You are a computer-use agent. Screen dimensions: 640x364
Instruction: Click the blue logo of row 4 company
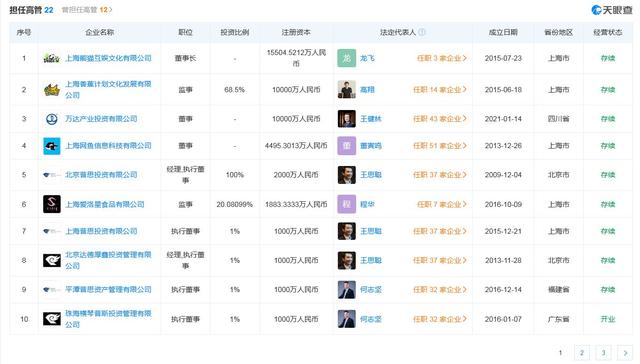tap(52, 146)
